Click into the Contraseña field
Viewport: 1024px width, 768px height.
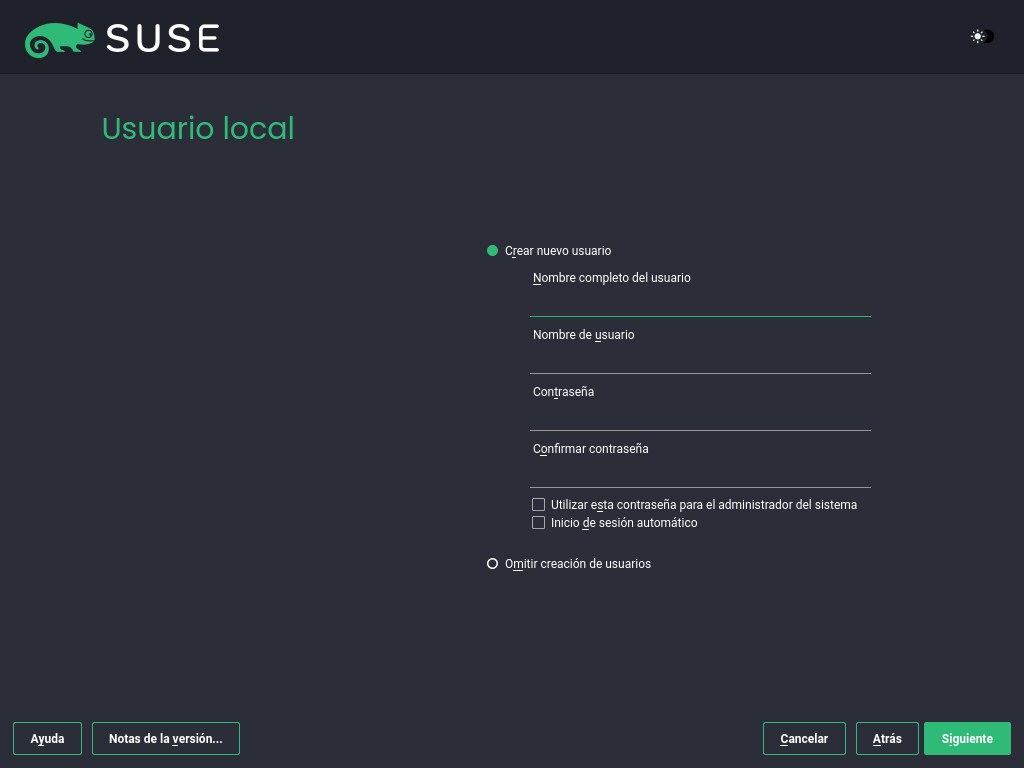tap(700, 417)
